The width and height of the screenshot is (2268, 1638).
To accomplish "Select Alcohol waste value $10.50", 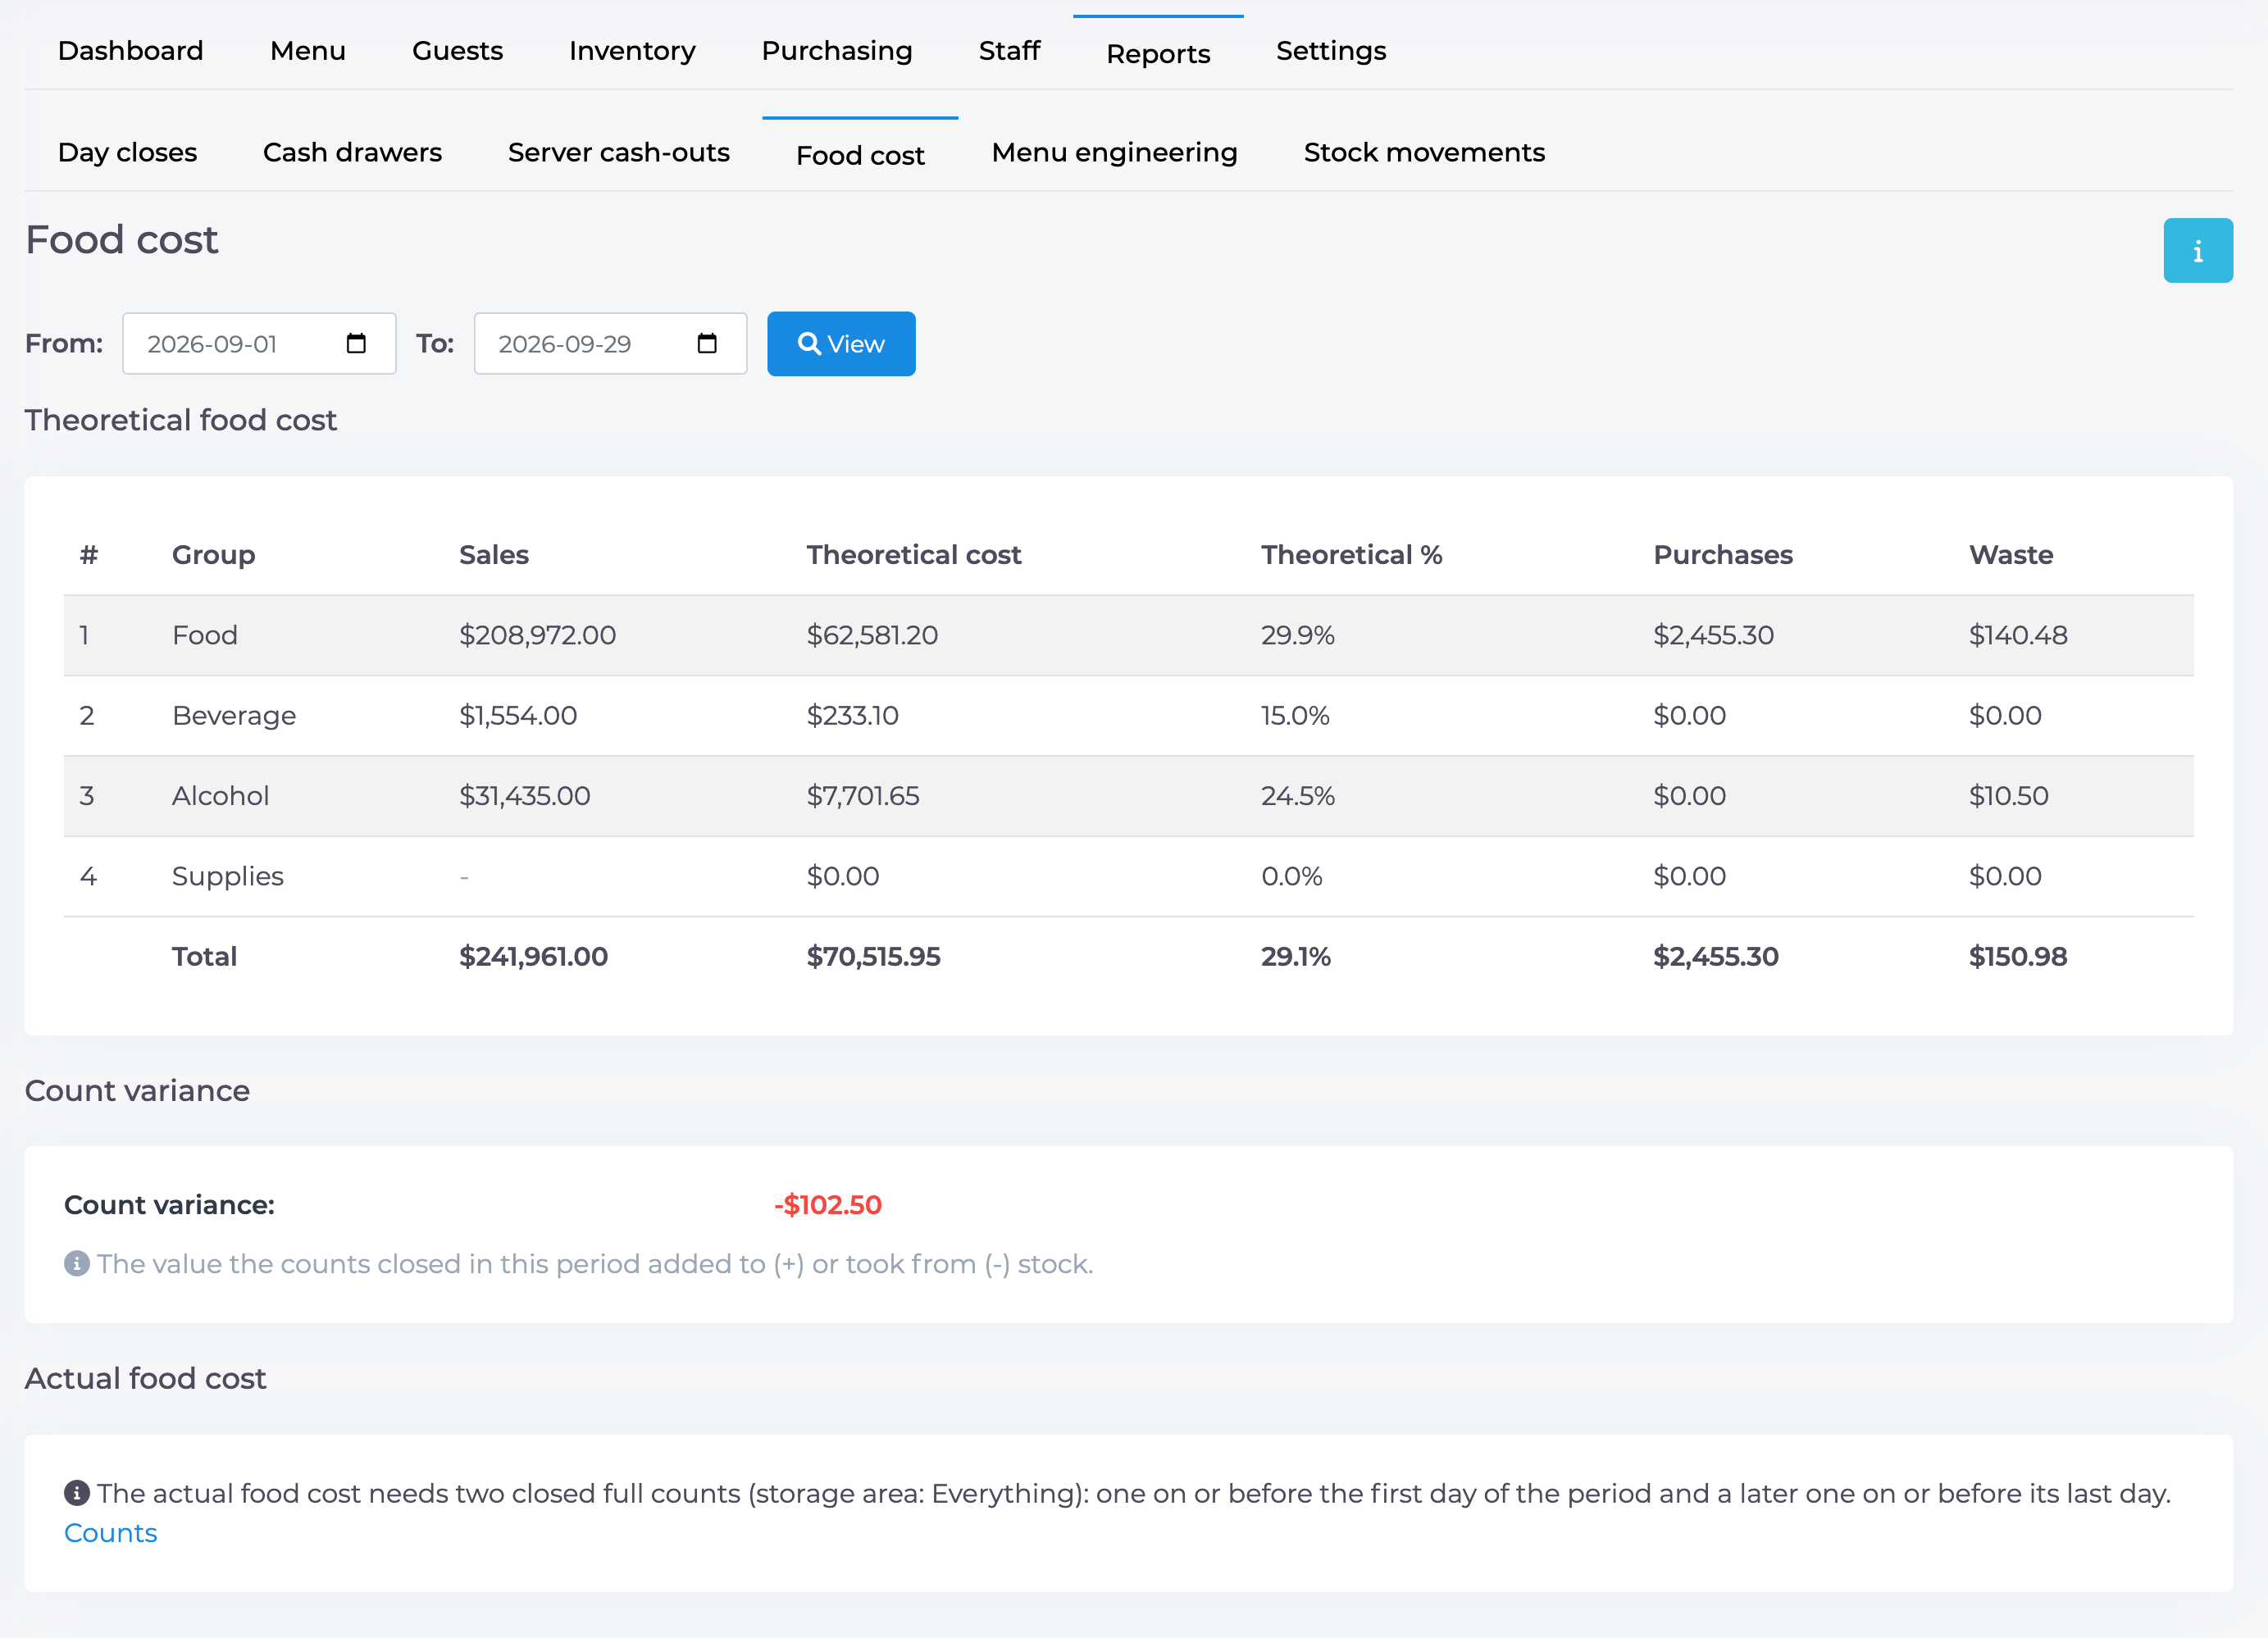I will tap(2009, 795).
